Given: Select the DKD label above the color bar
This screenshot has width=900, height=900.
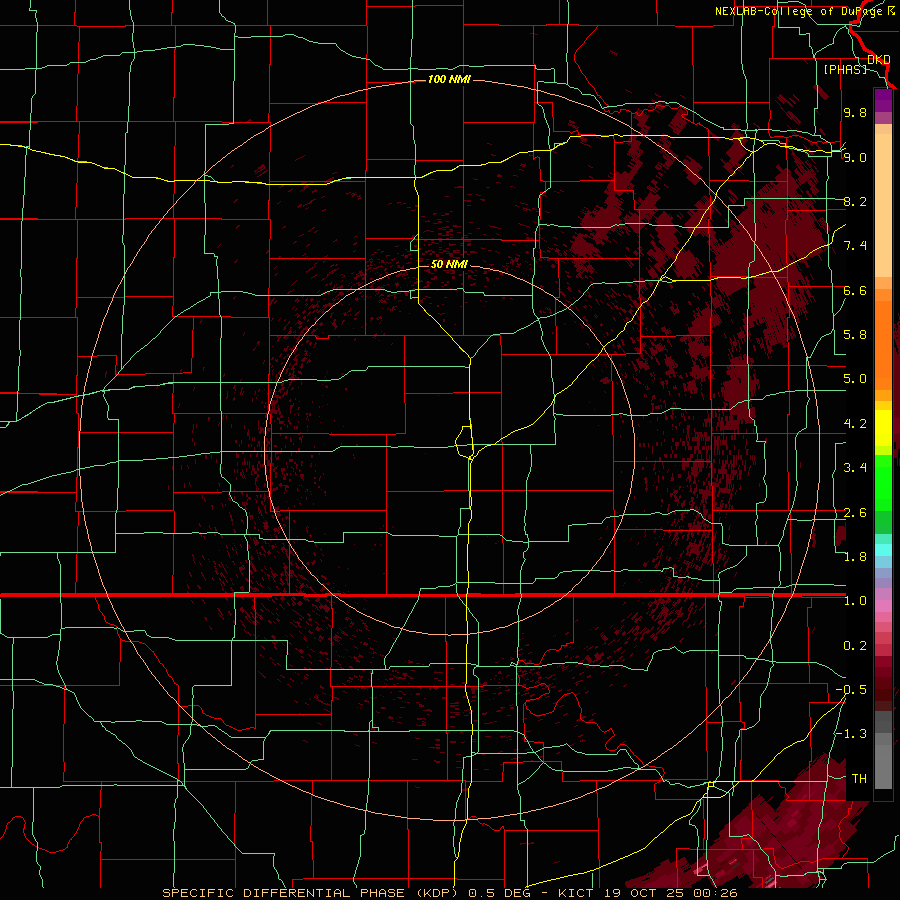Looking at the screenshot, I should (x=878, y=60).
